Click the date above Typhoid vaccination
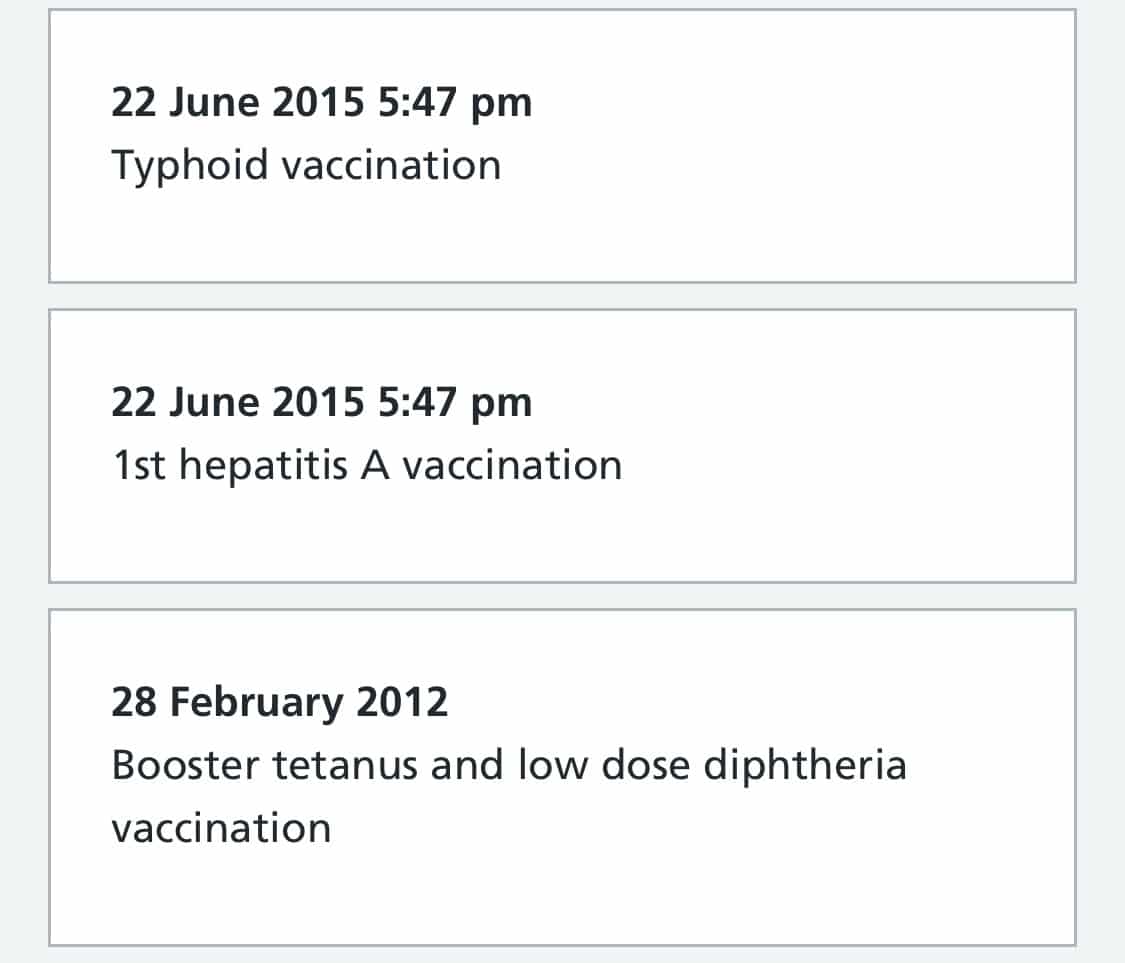 (x=321, y=103)
